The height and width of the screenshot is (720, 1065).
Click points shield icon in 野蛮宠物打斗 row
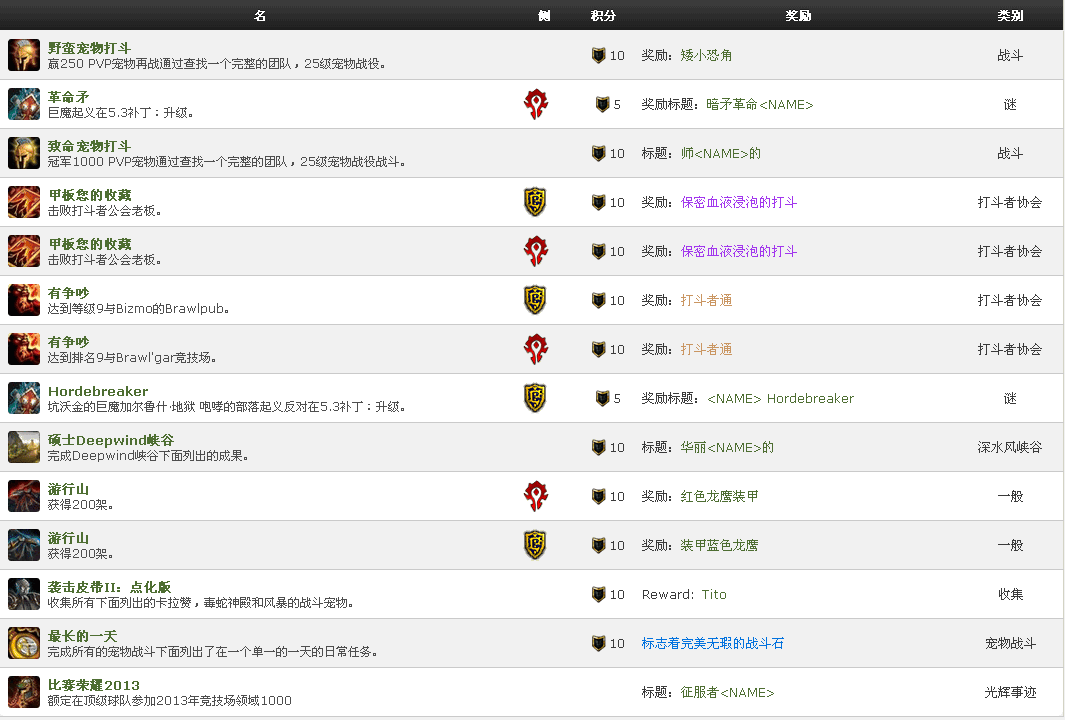(598, 55)
